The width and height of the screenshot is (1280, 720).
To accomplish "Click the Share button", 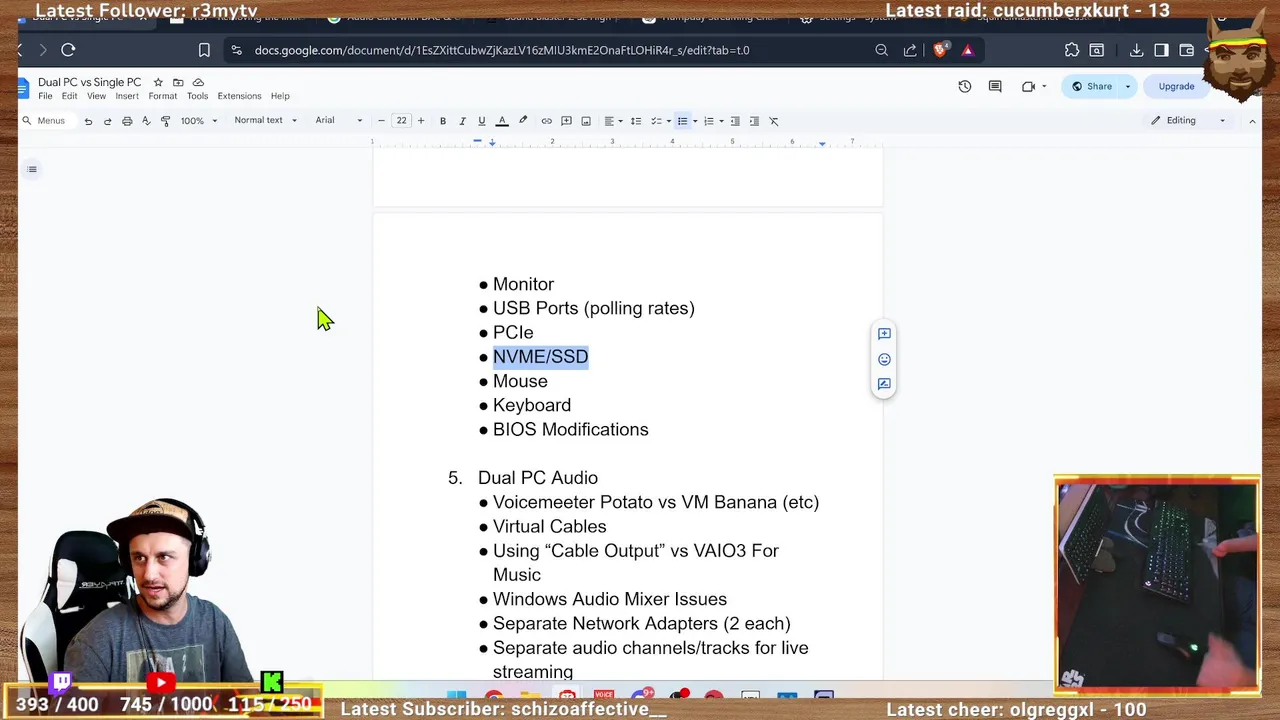I will 1091,86.
